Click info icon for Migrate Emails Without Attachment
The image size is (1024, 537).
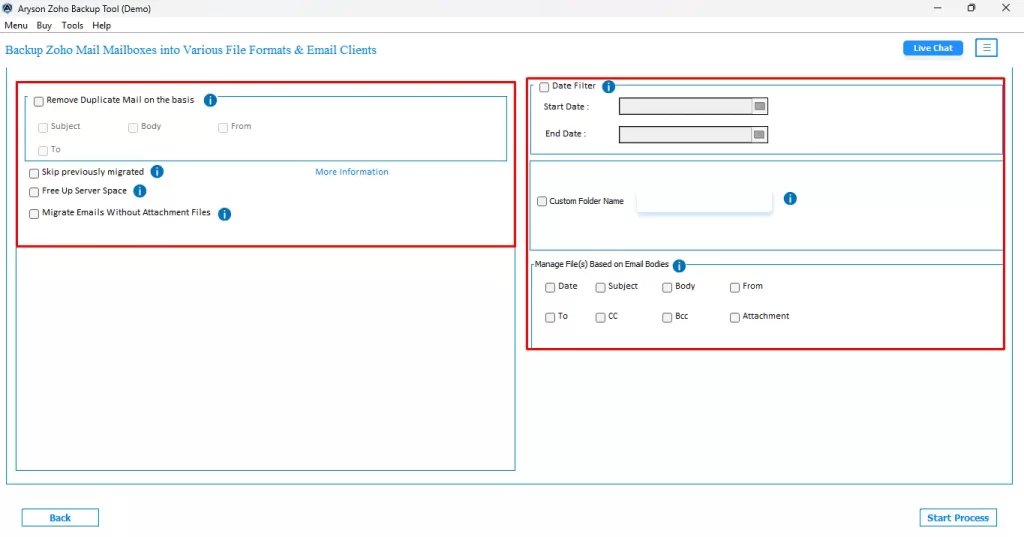click(x=224, y=214)
